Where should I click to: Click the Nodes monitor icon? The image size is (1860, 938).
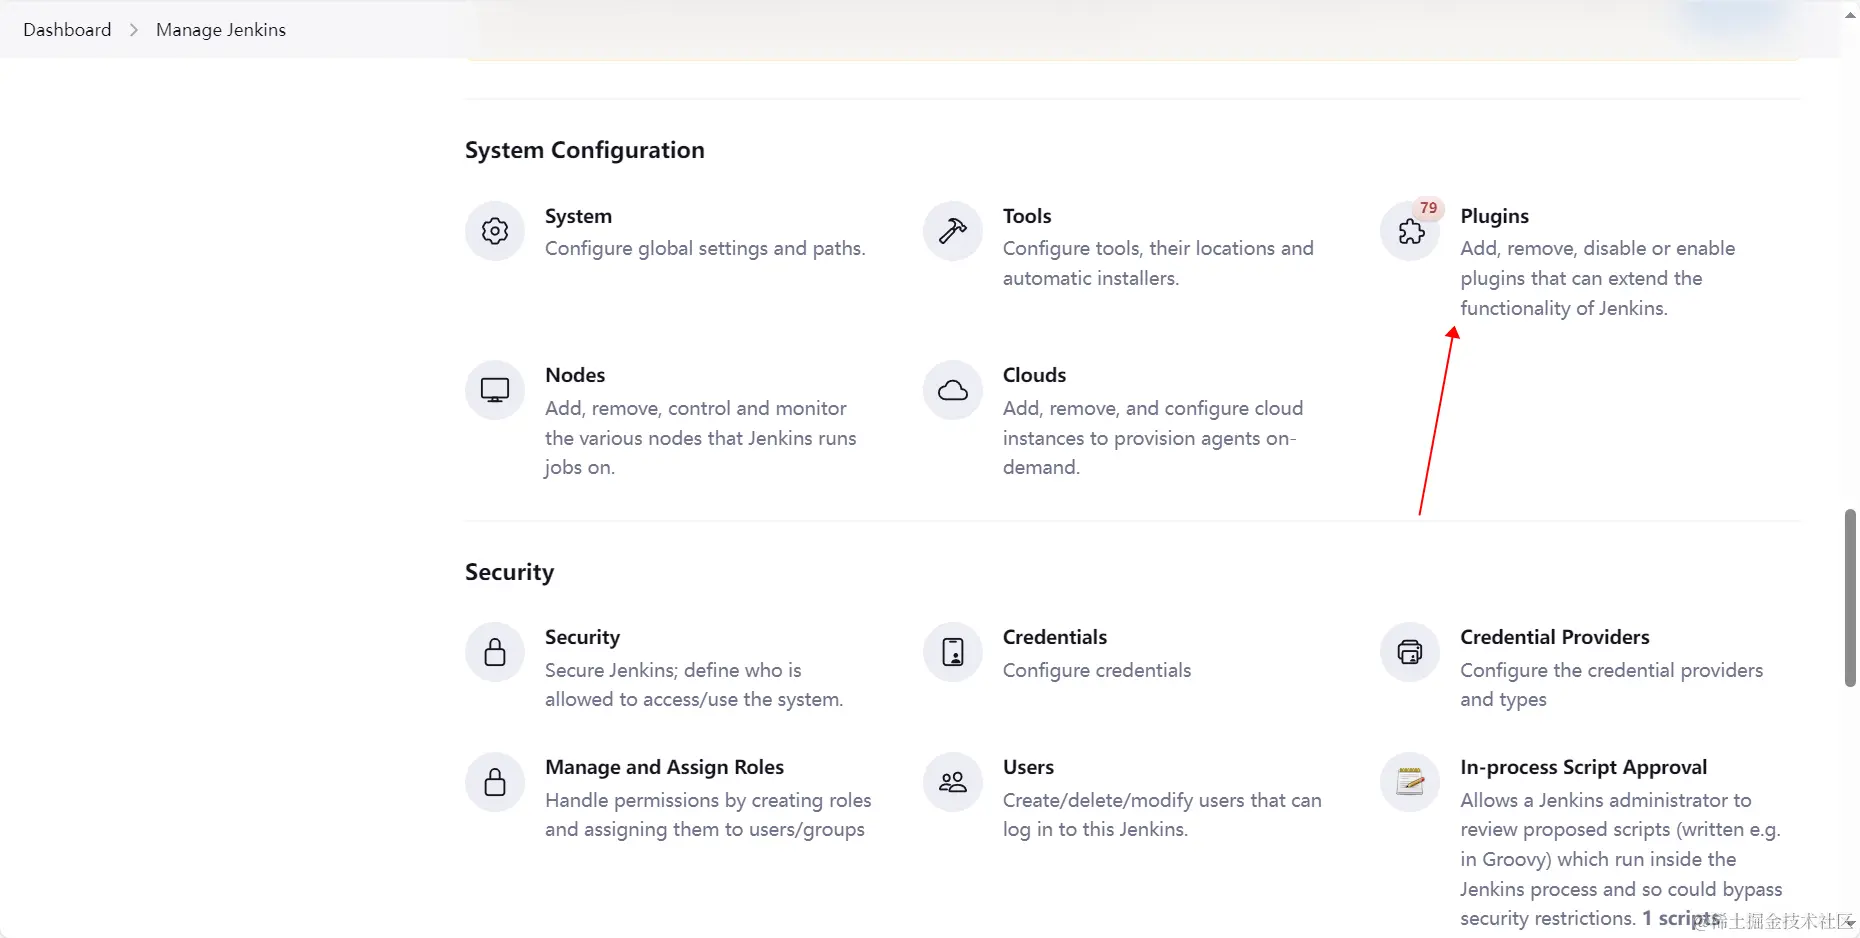[x=495, y=390]
